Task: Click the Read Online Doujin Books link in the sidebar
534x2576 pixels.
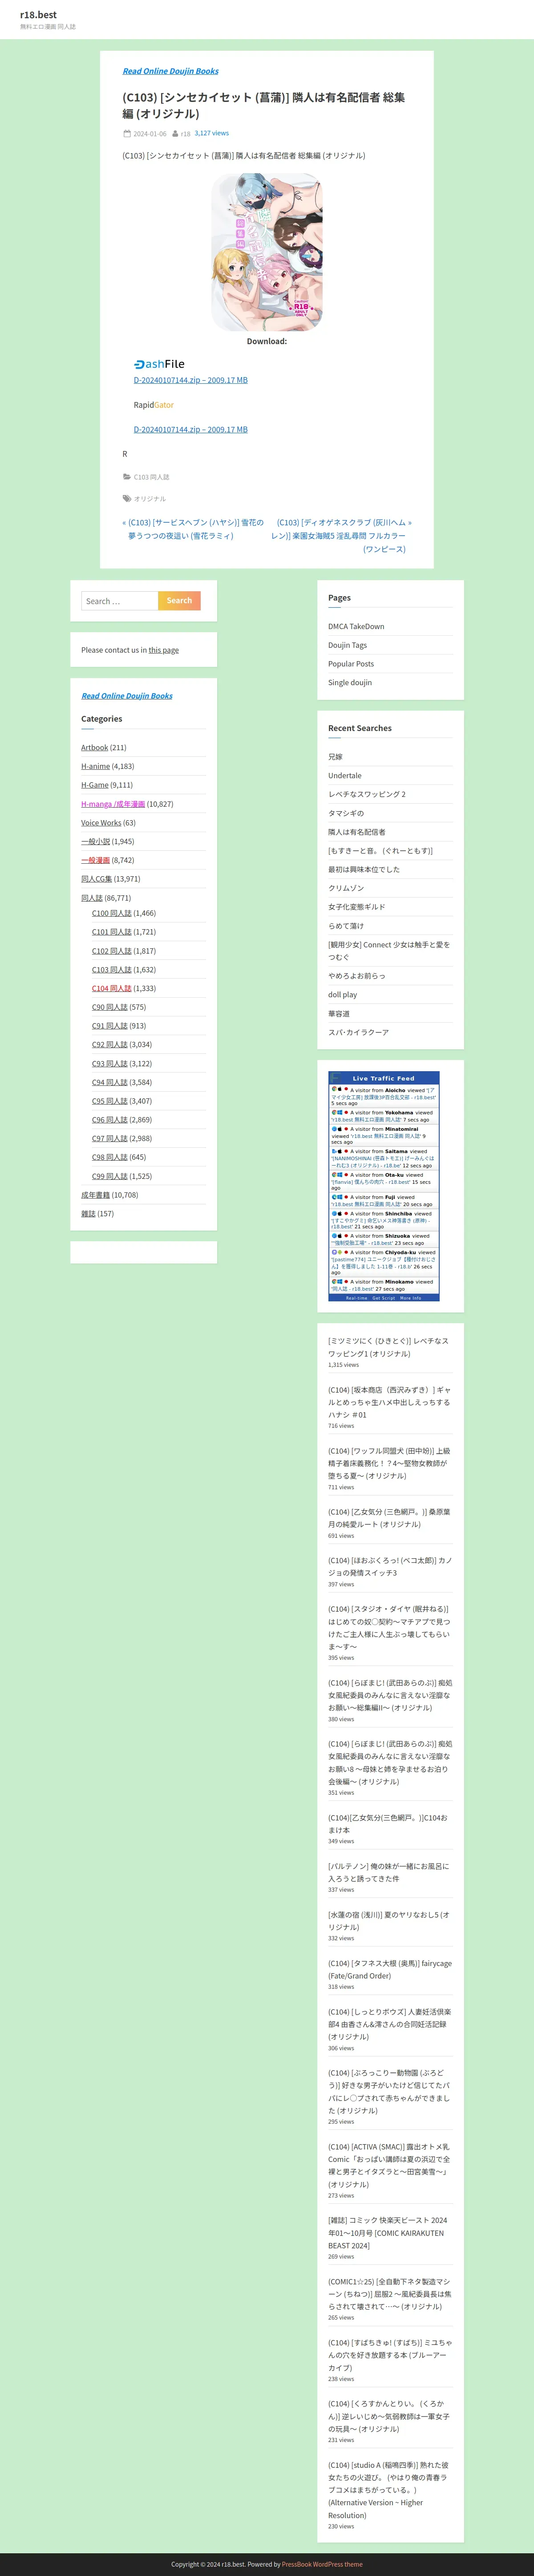Action: pos(127,696)
